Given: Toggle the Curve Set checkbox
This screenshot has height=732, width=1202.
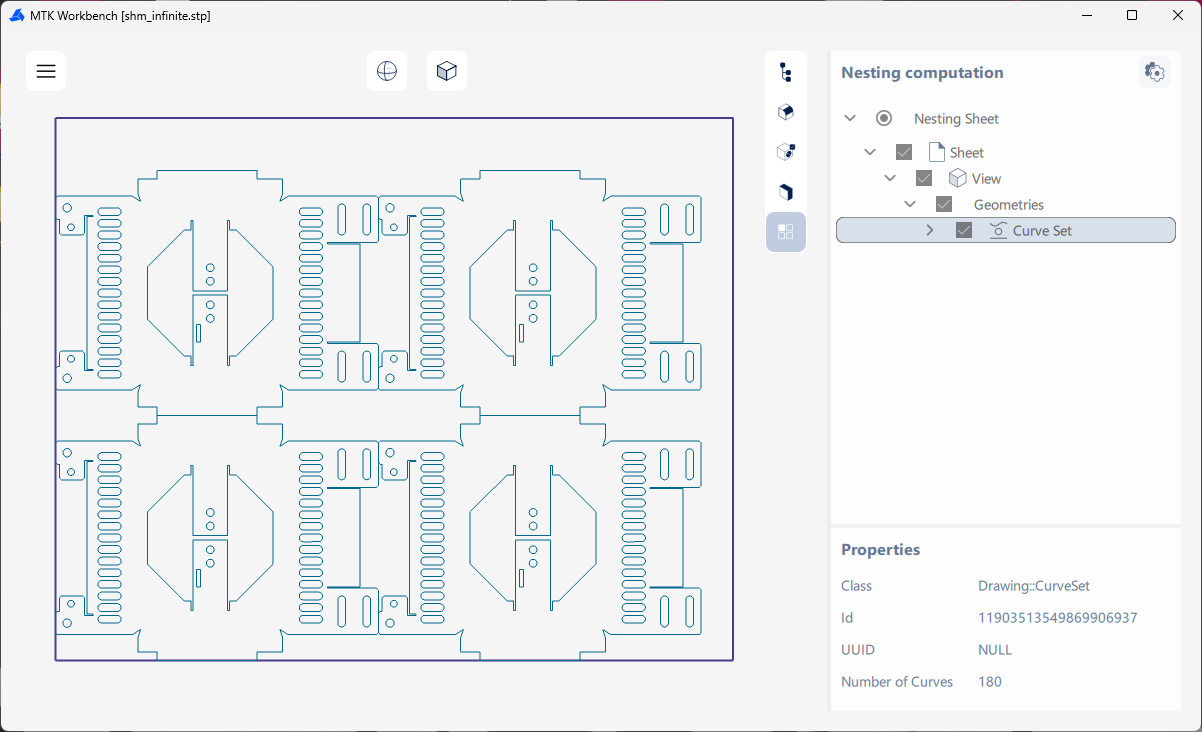Looking at the screenshot, I should [964, 230].
